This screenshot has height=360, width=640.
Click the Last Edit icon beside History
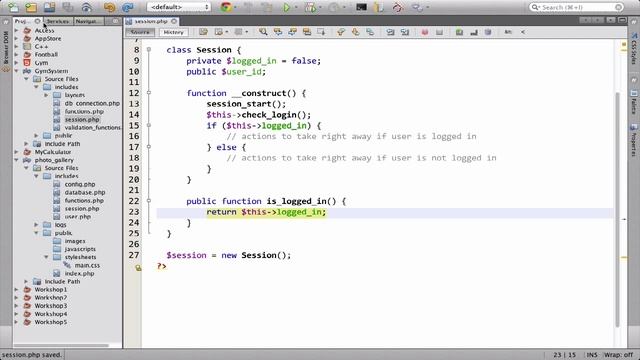[x=203, y=32]
